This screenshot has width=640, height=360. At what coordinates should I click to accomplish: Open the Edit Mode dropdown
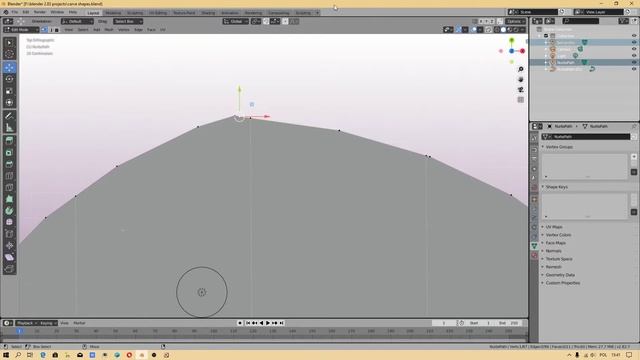coord(21,30)
